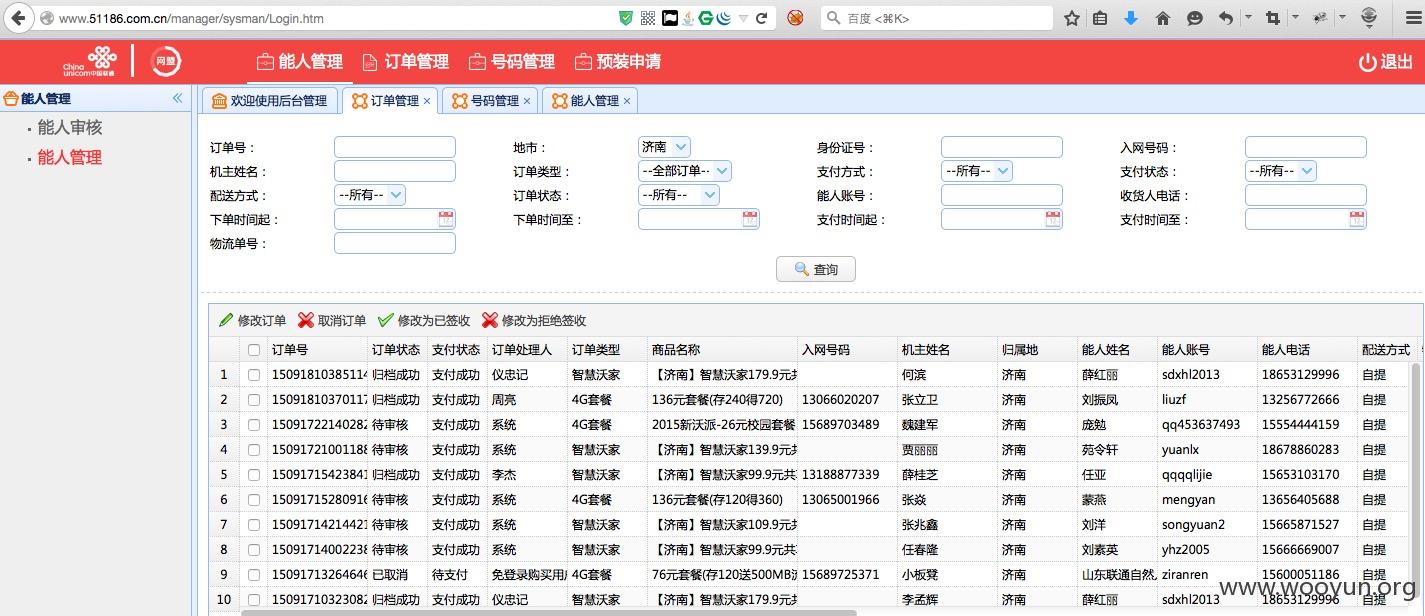Screen dimensions: 1425x616
Task: Open the 支付时间至 calendar picker icon
Action: tap(1357, 219)
